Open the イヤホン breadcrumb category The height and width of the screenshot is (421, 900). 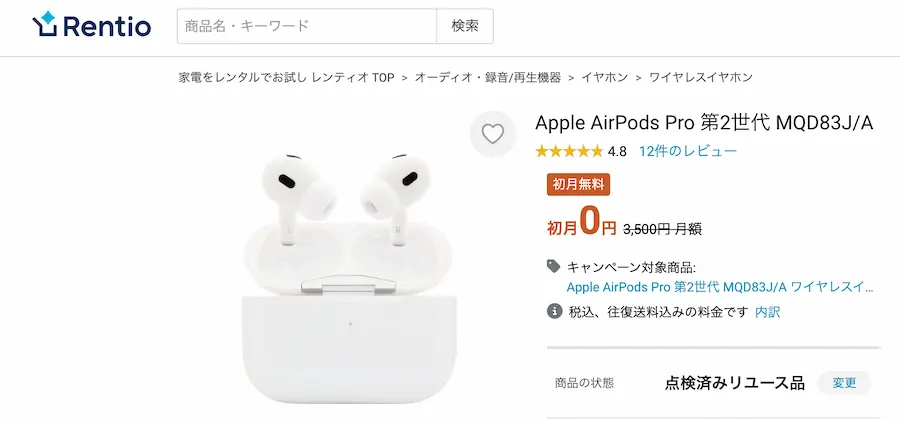(x=604, y=78)
